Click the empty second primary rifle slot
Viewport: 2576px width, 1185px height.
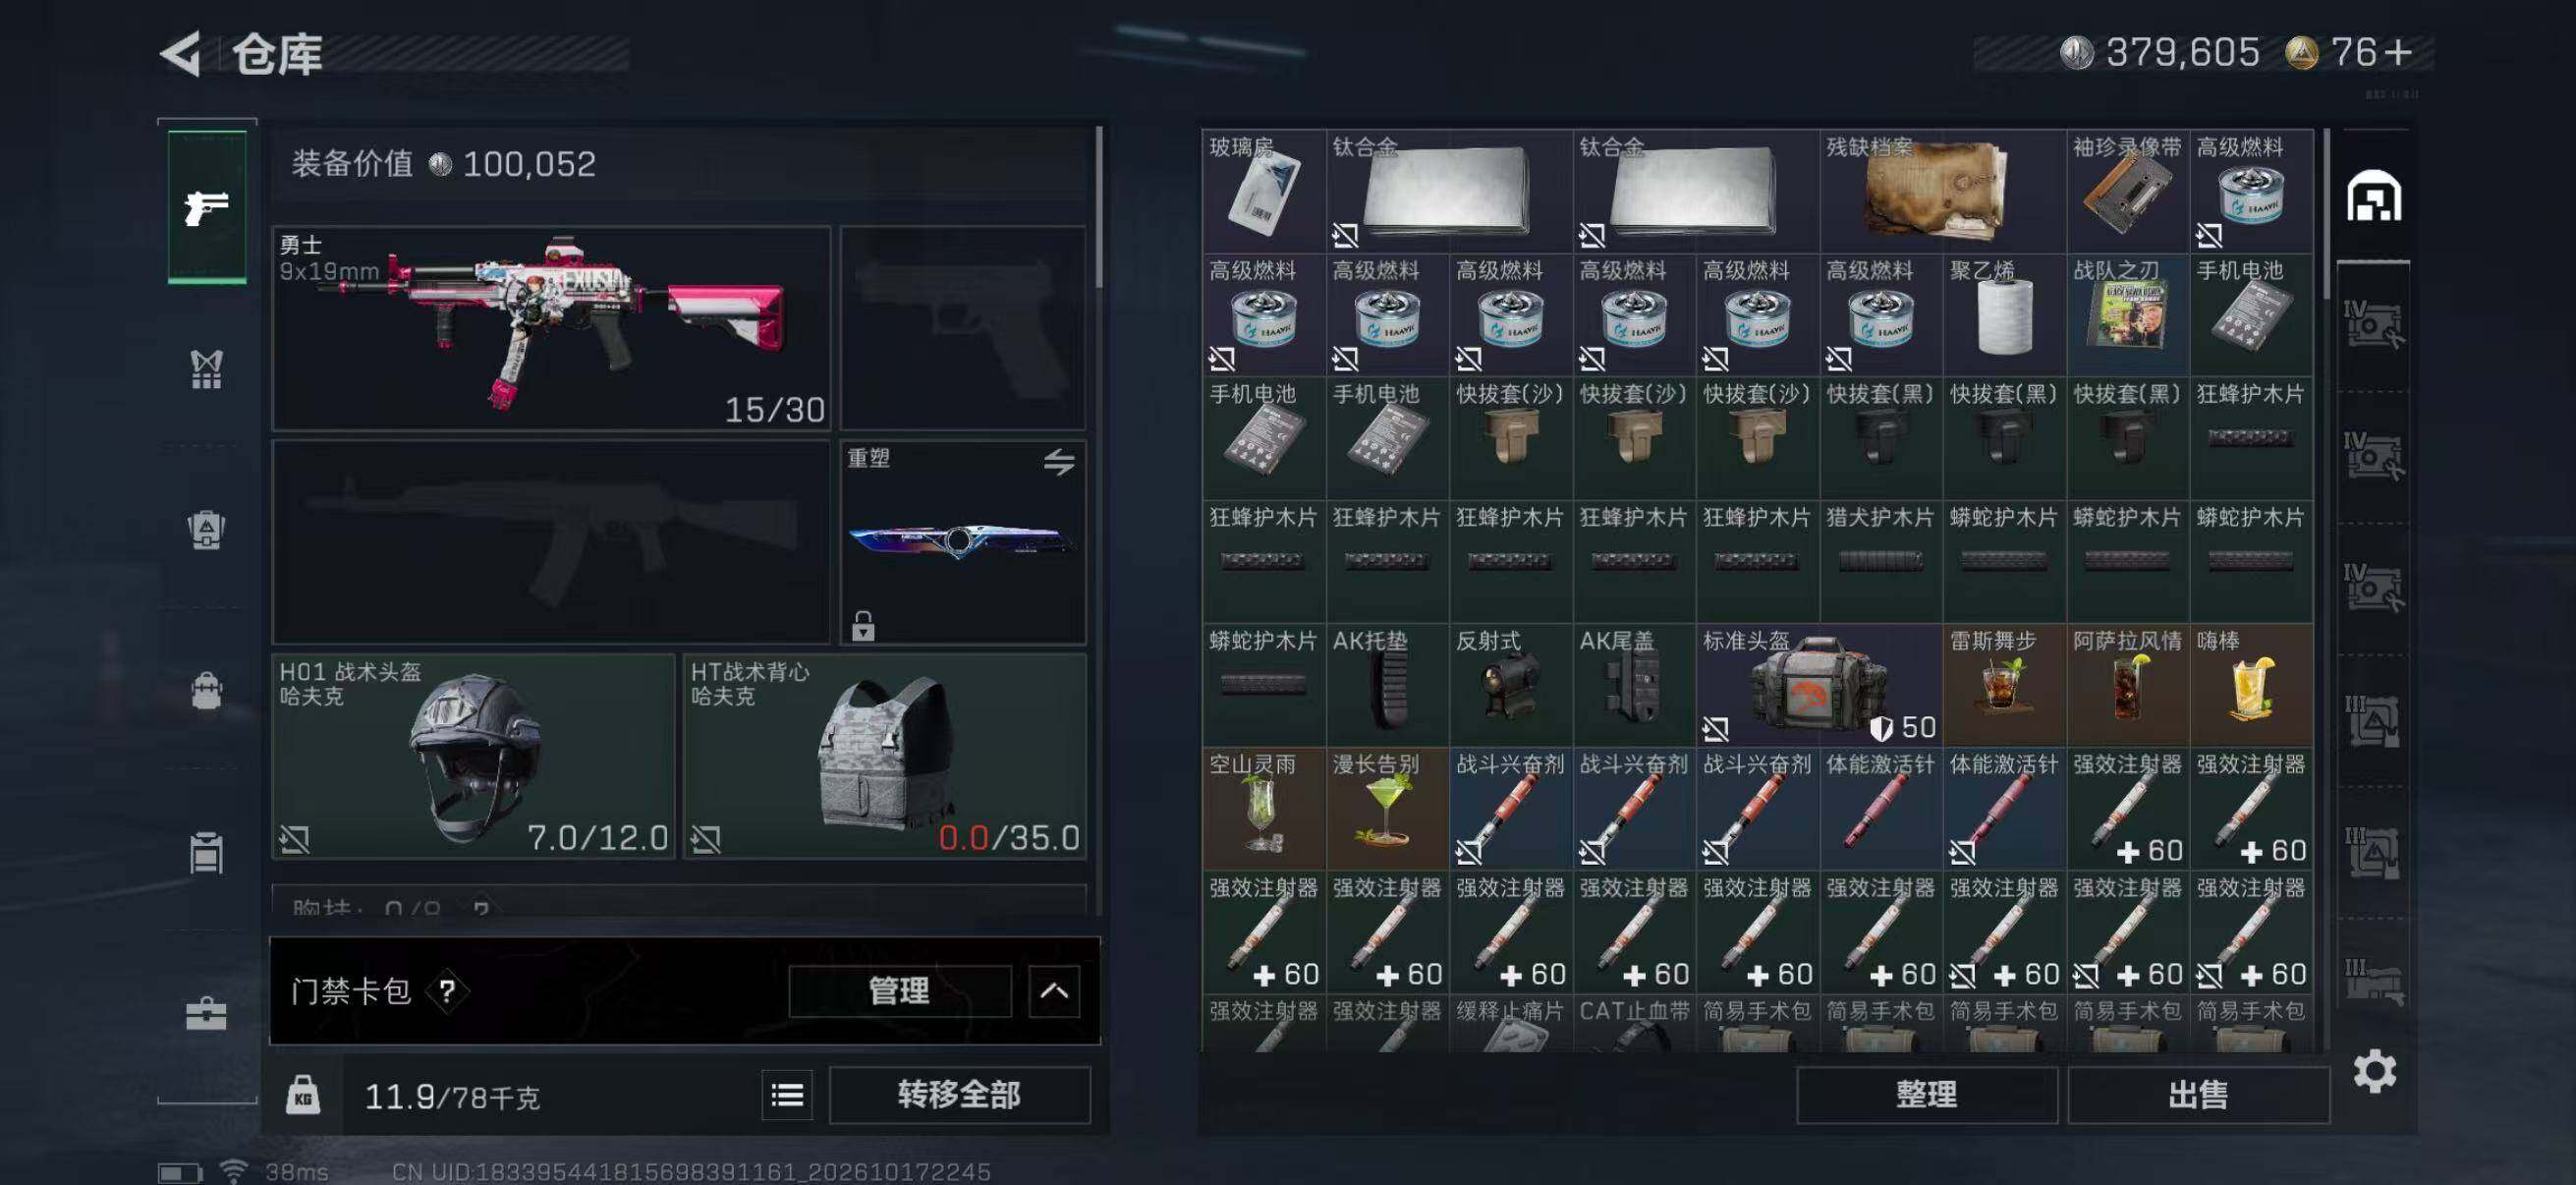[551, 542]
